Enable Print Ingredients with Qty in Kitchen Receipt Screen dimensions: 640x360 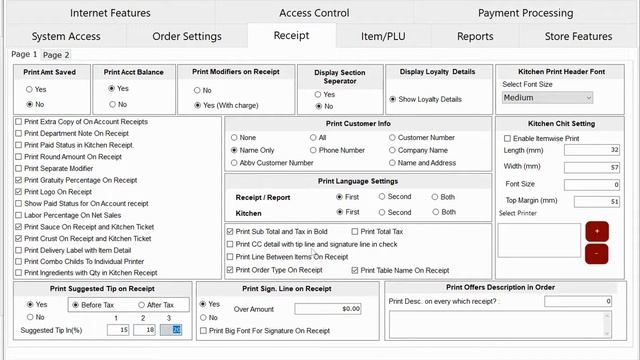tap(18, 273)
